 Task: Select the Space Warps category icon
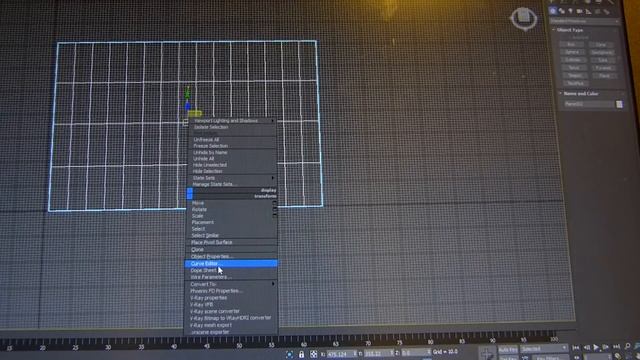pos(598,12)
